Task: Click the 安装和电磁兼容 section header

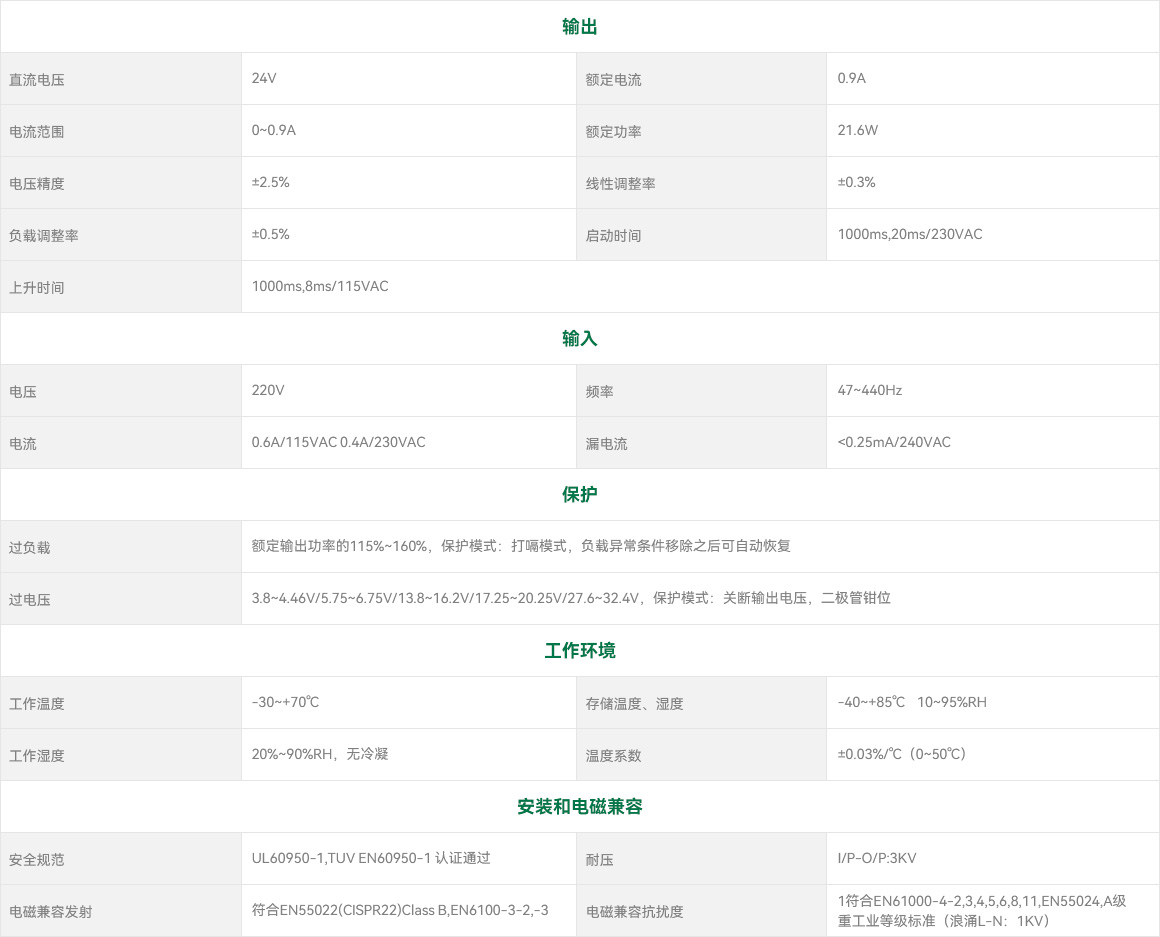Action: point(579,807)
